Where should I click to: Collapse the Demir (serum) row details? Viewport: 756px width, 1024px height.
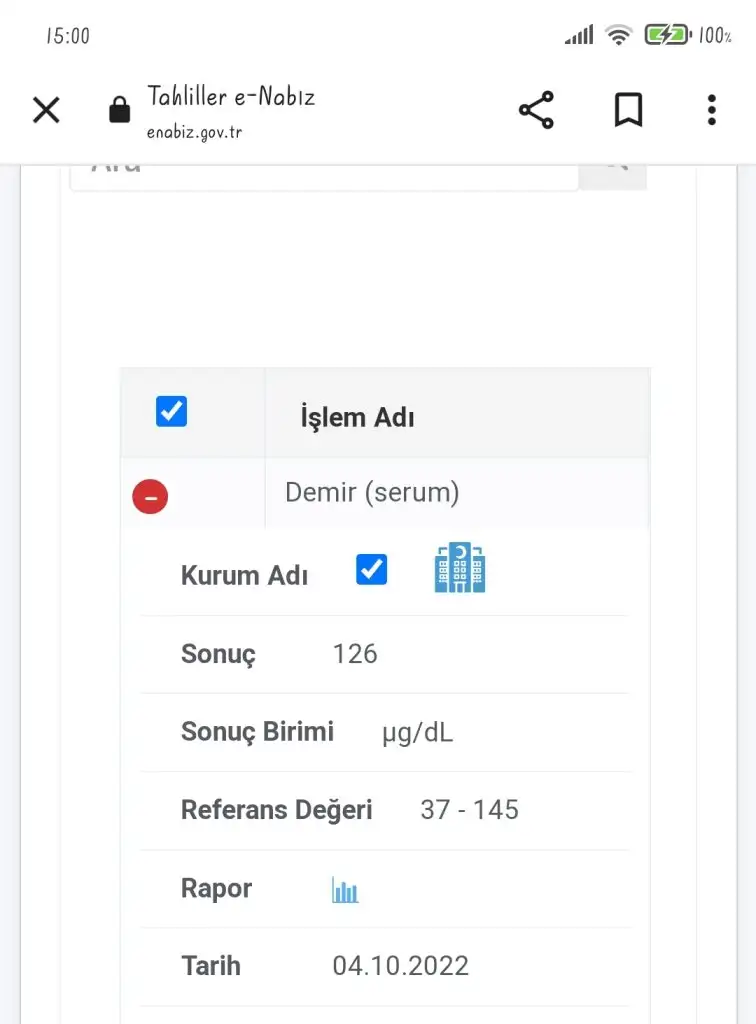pyautogui.click(x=150, y=496)
